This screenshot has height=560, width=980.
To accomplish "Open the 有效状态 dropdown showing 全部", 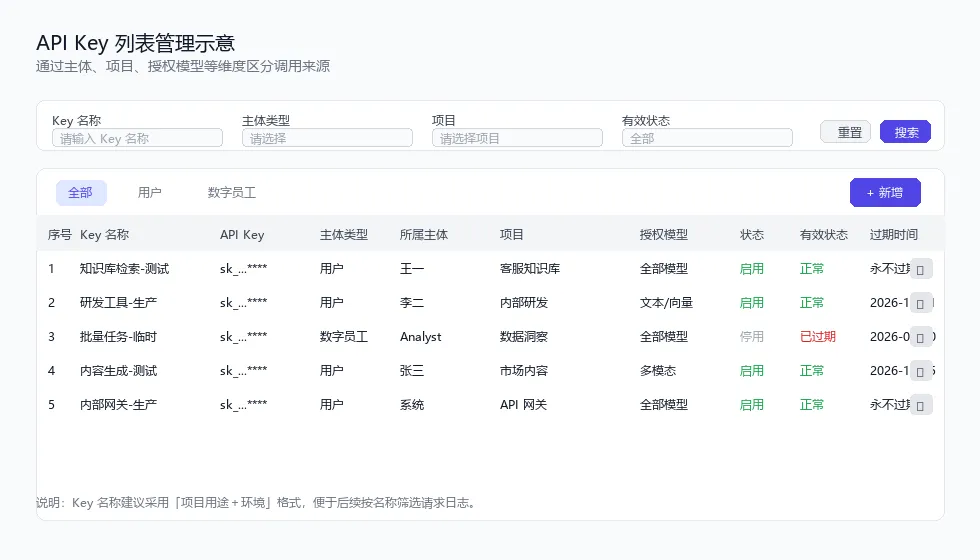I will click(x=708, y=138).
